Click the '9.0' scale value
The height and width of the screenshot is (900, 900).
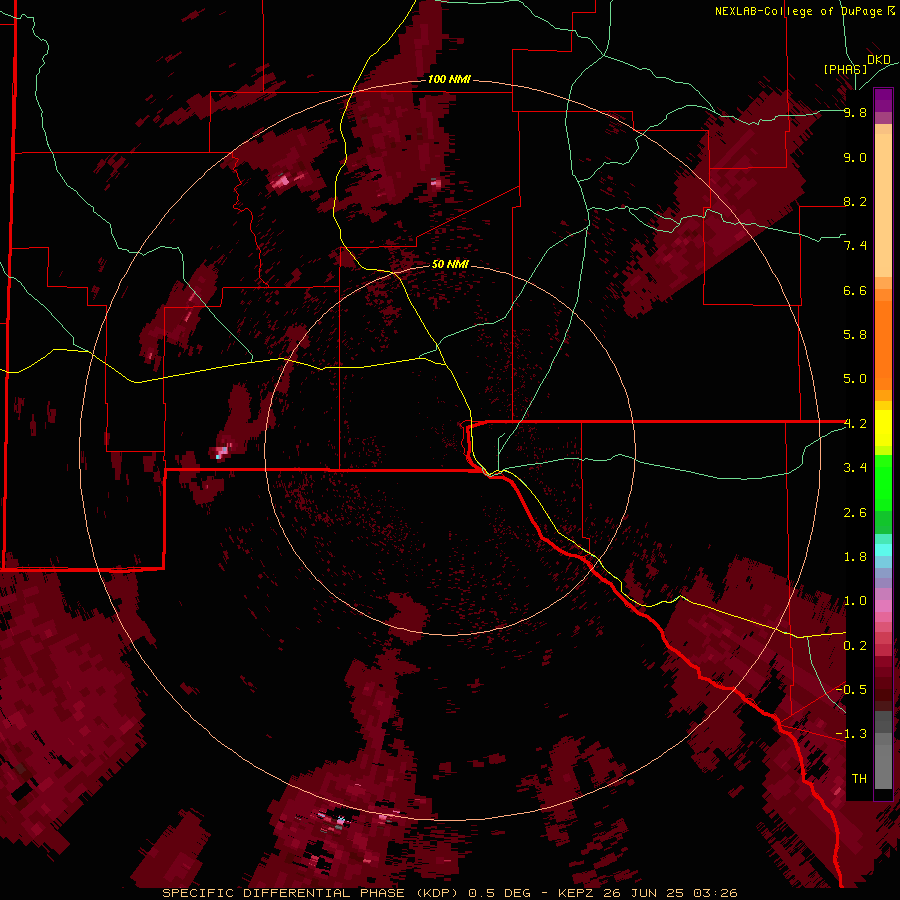pos(855,157)
